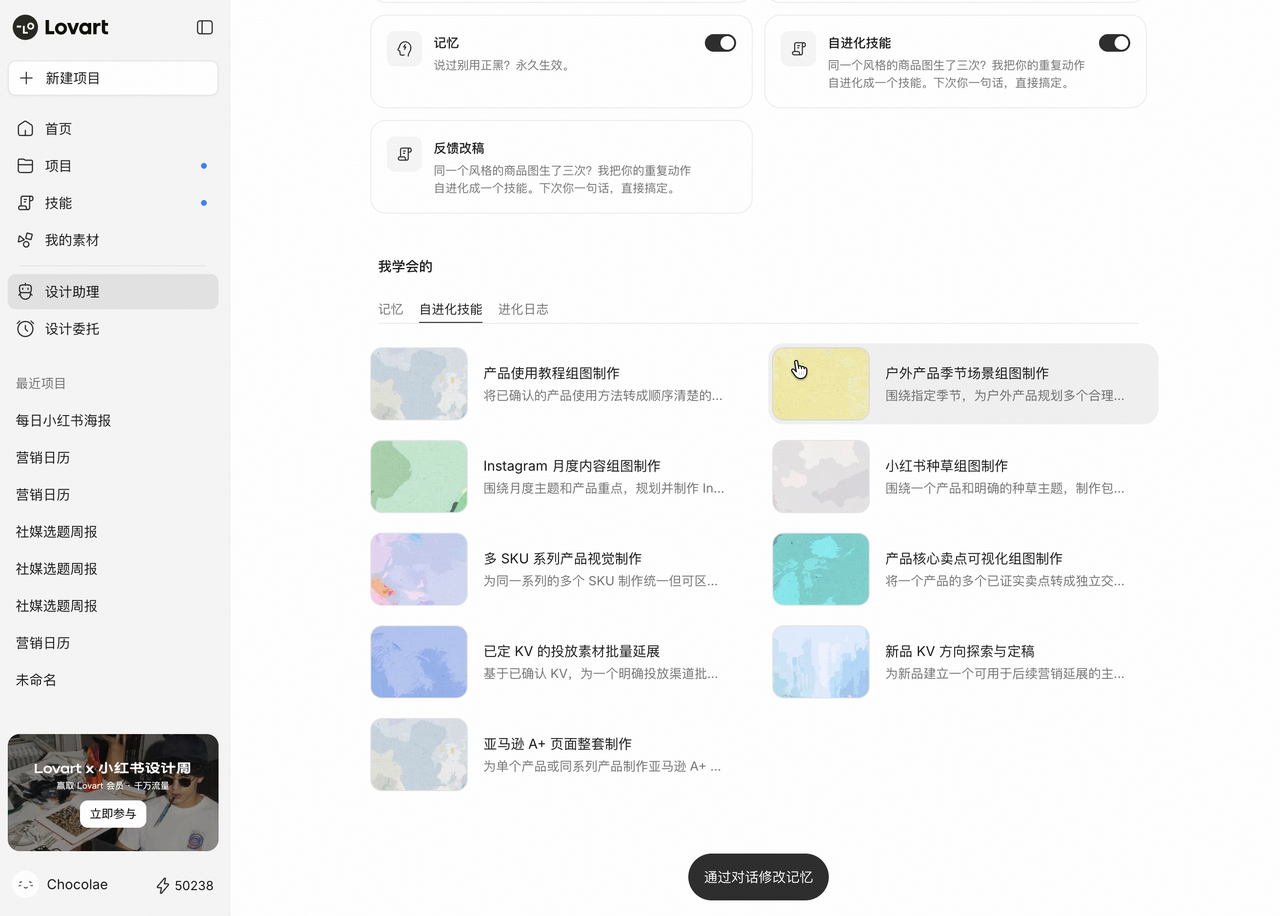Click the Lovart logo in the sidebar
This screenshot has width=1280, height=916.
click(60, 27)
